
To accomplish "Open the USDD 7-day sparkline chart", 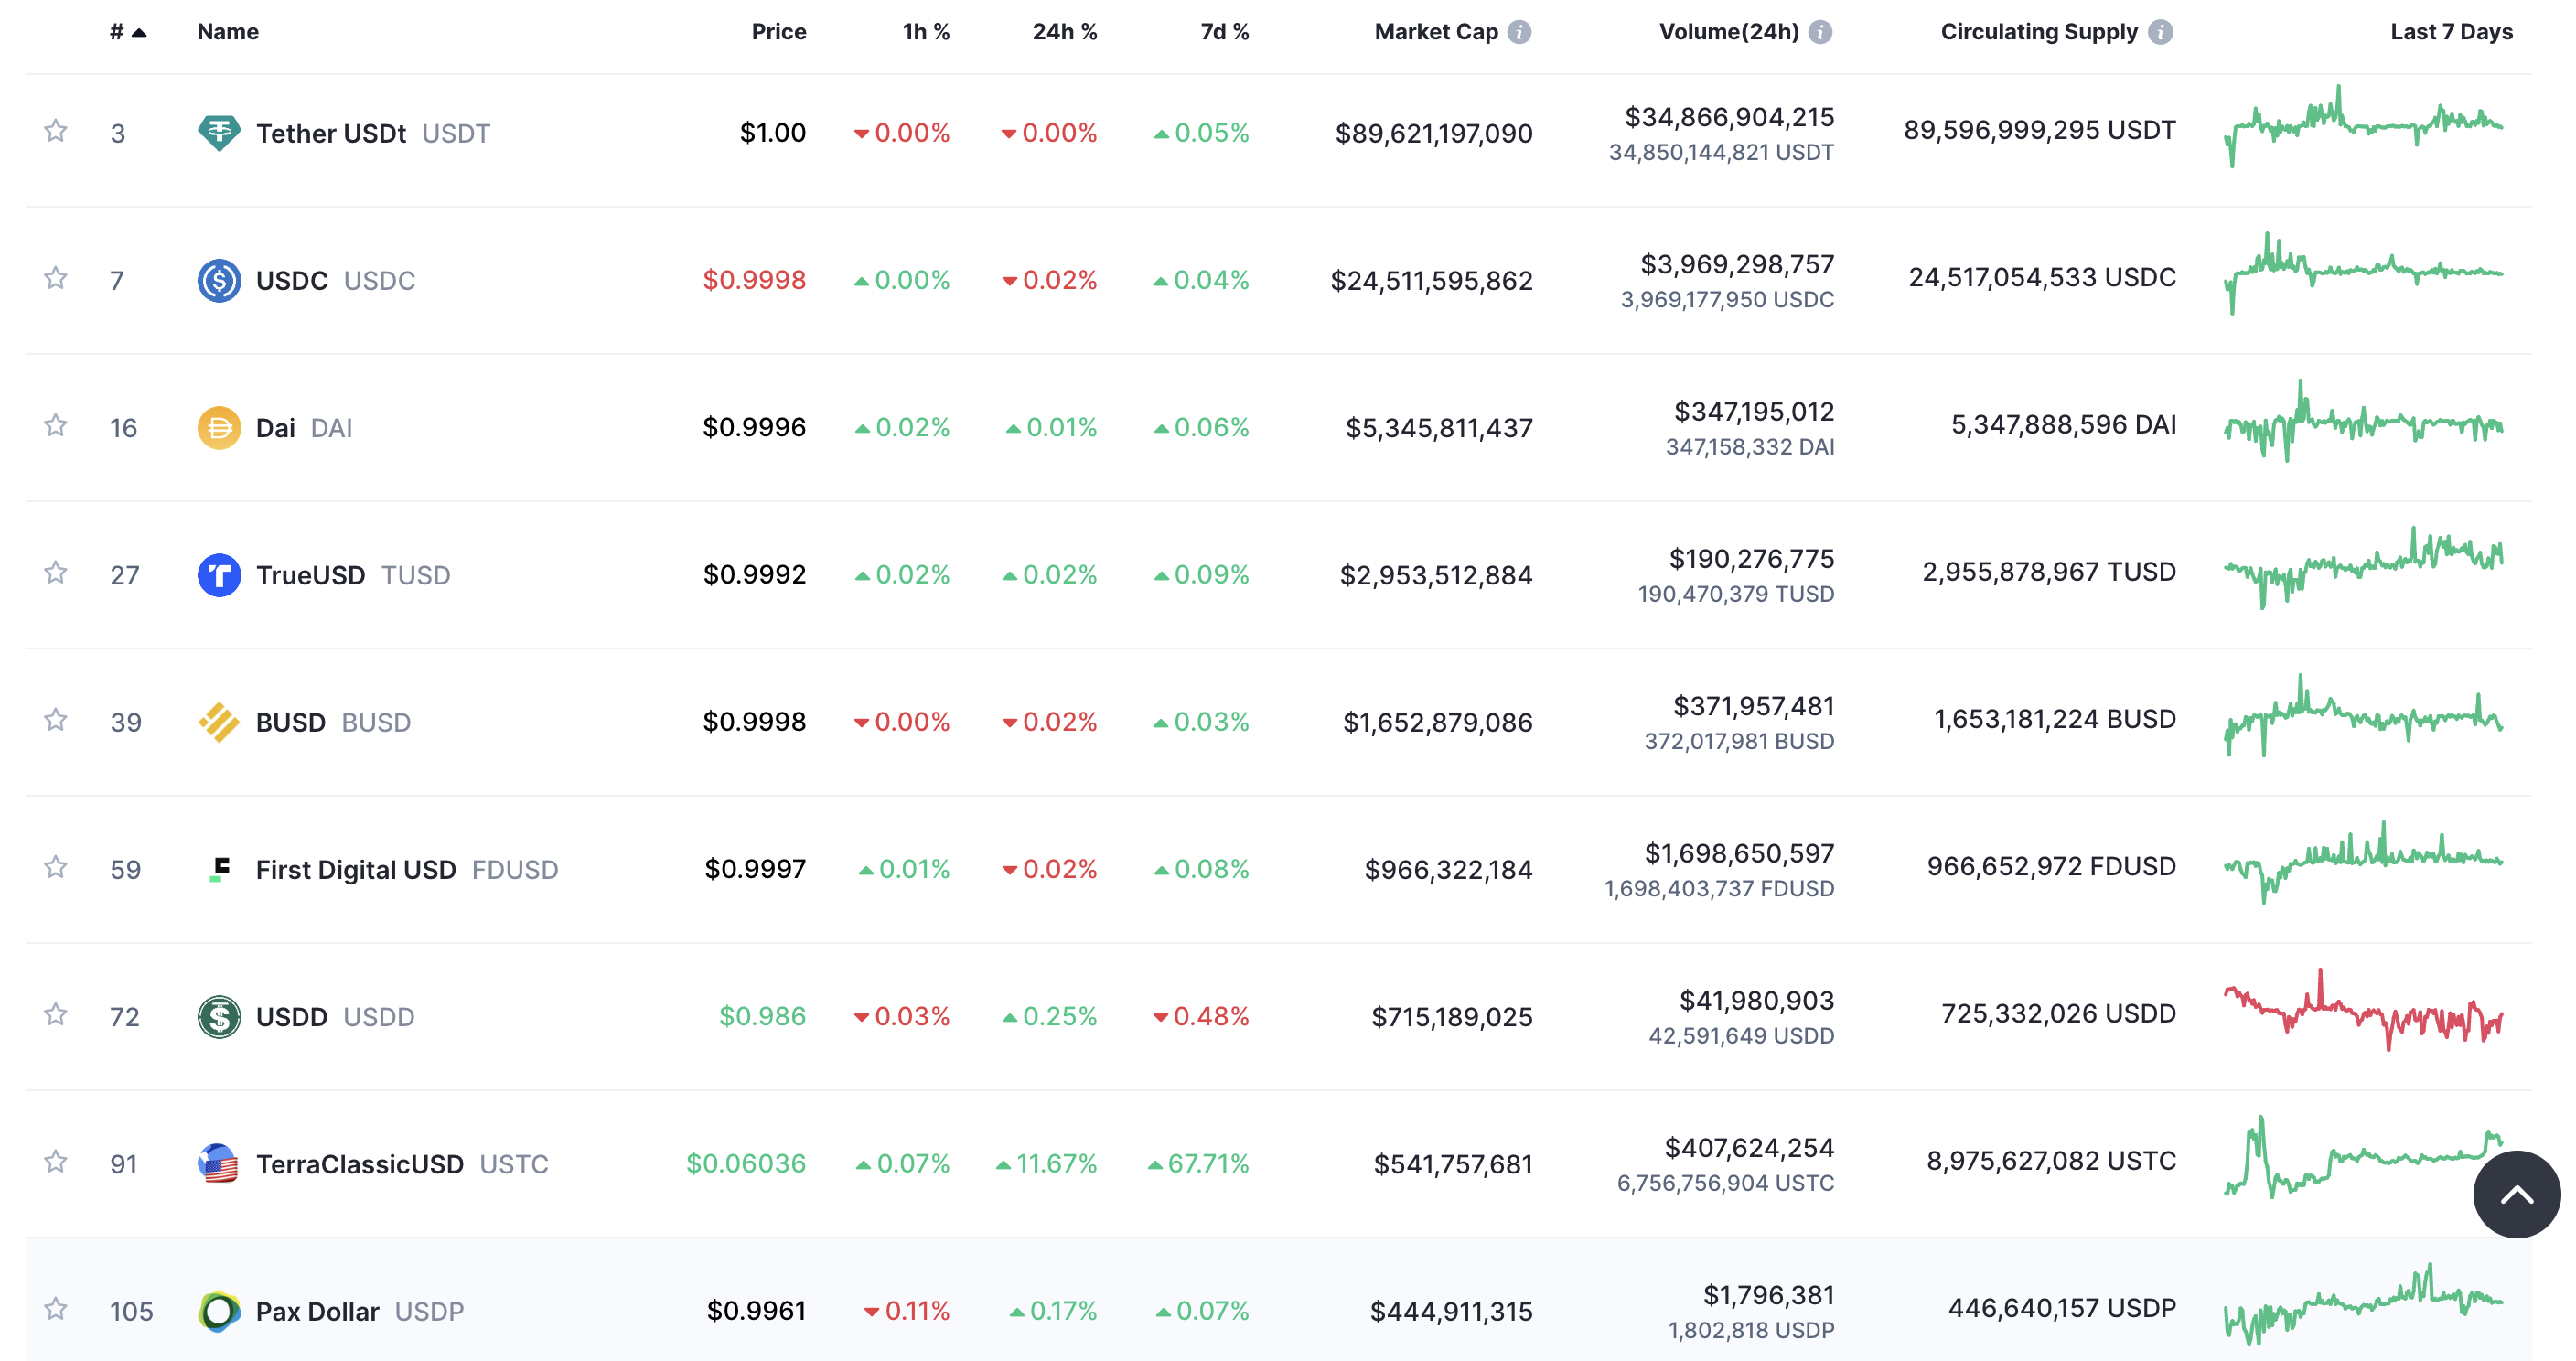I will [x=2363, y=1012].
